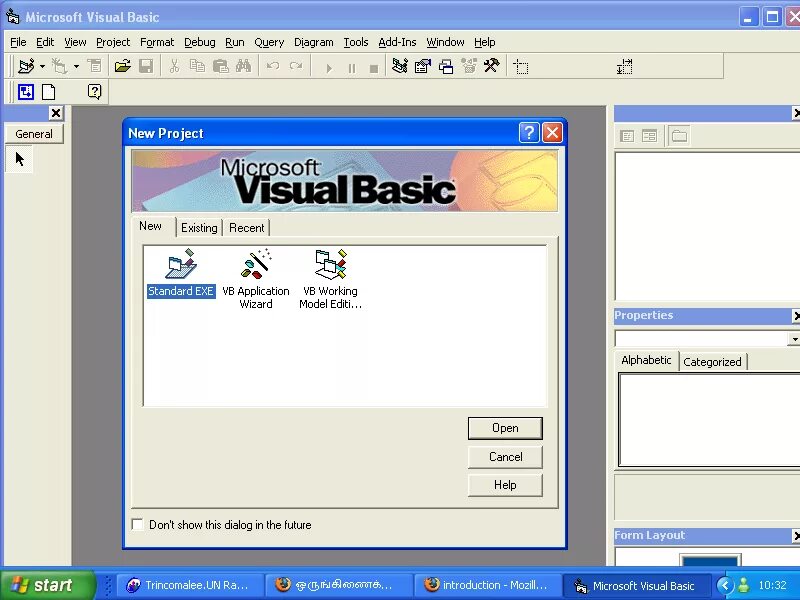
Task: Click View Object icon in project panel
Action: click(x=649, y=136)
